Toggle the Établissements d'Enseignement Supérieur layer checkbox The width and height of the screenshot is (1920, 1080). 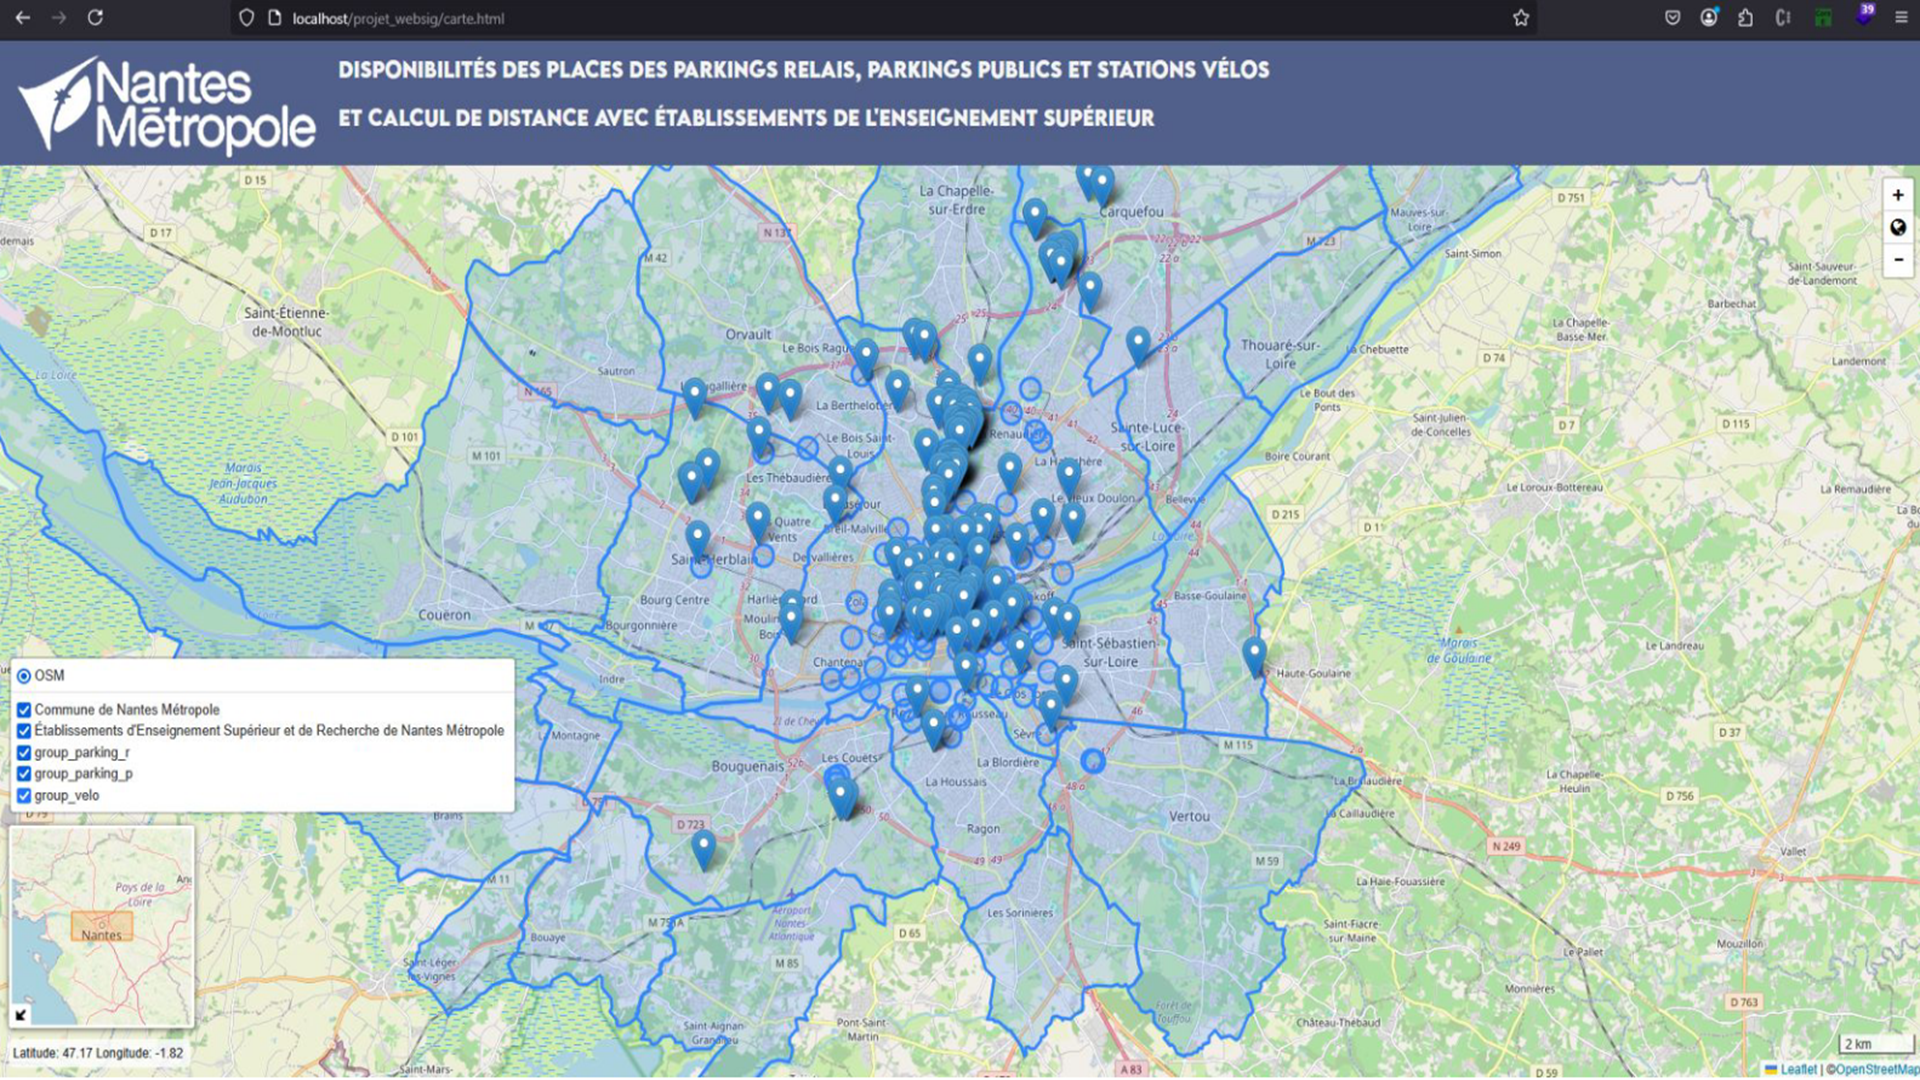click(x=24, y=731)
